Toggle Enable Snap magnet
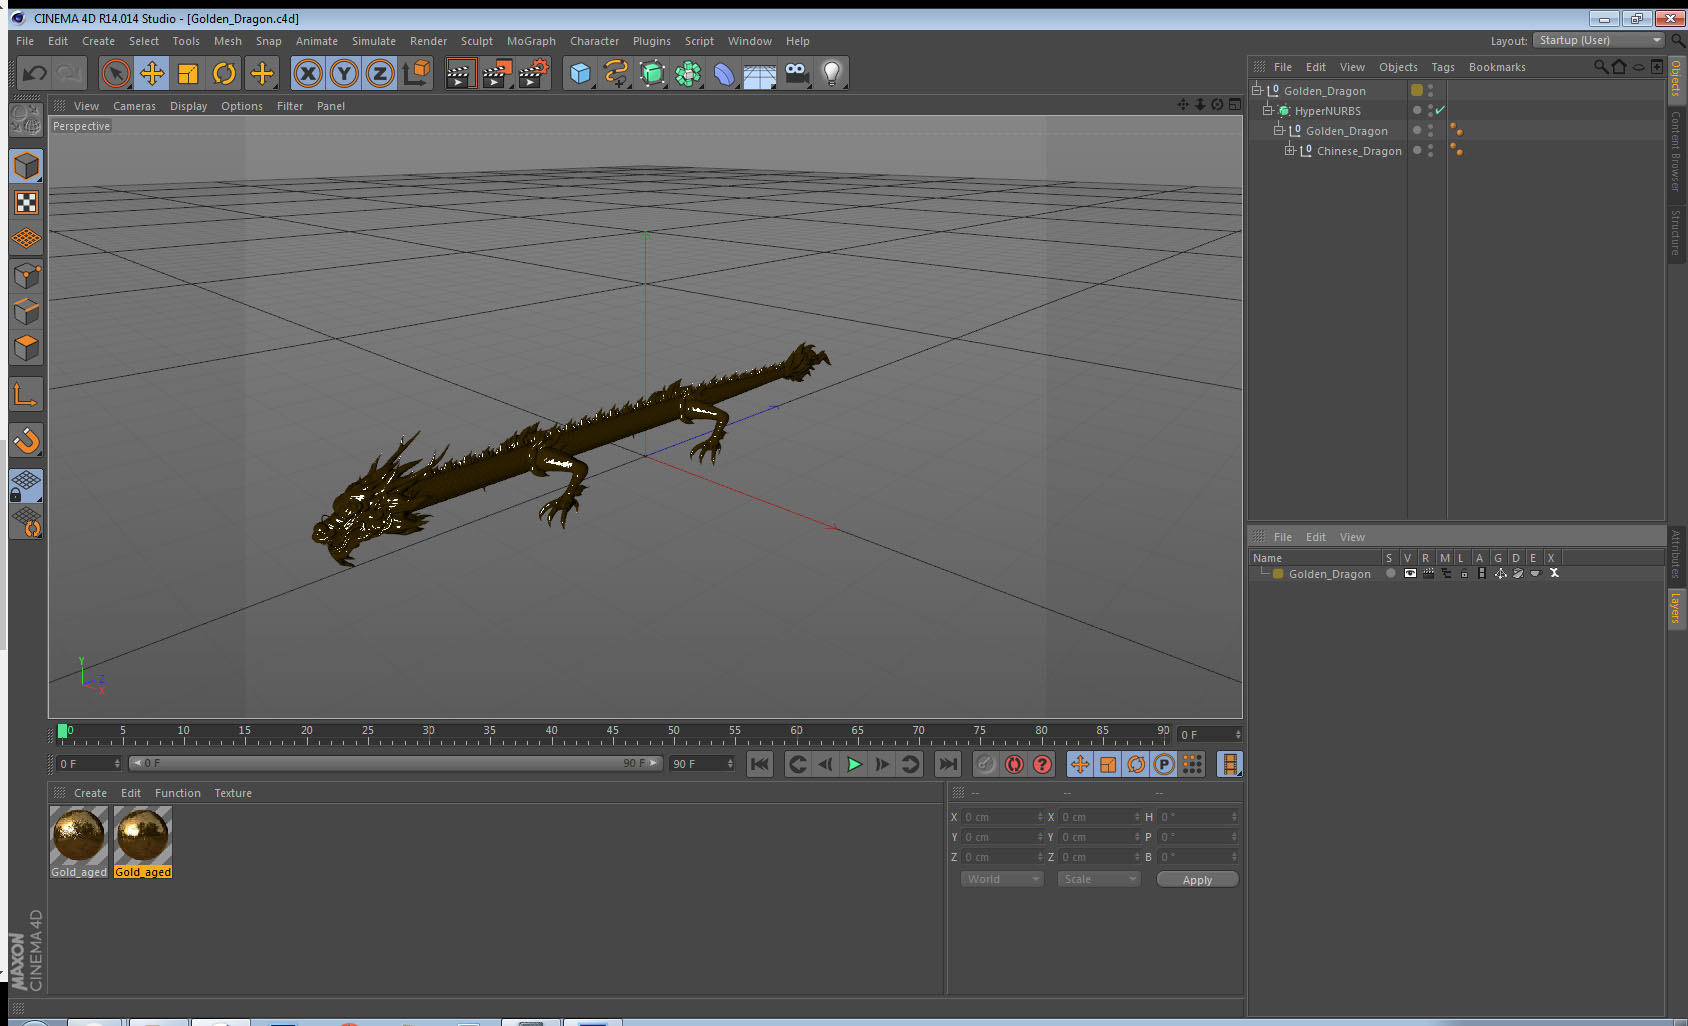This screenshot has width=1688, height=1026. [27, 440]
